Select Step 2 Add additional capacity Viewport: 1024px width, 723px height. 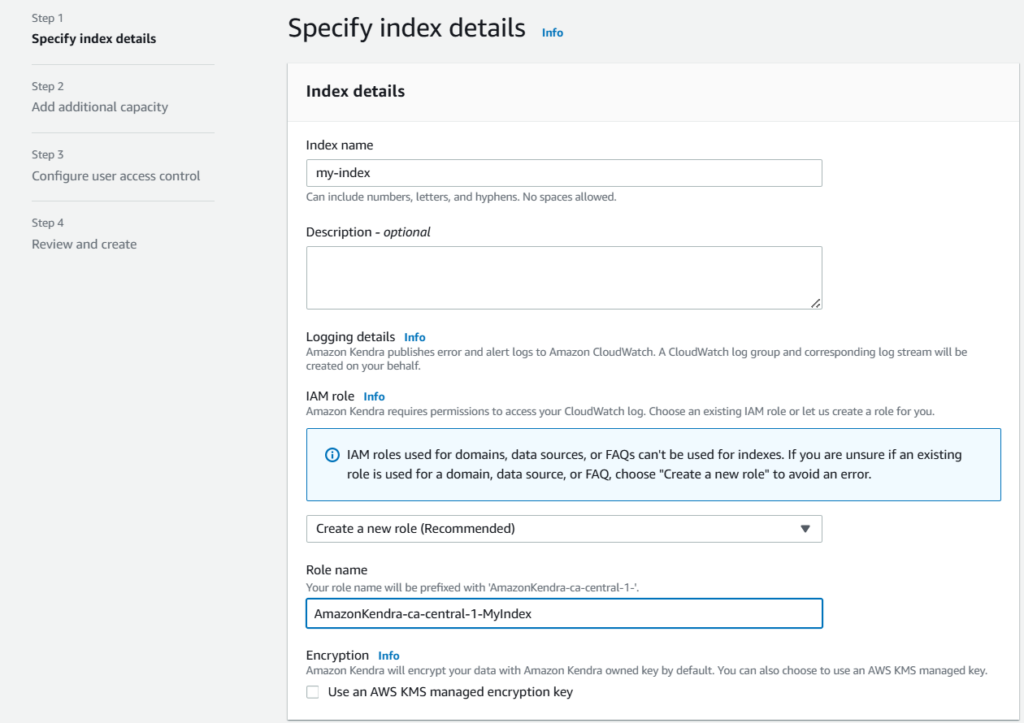[100, 107]
